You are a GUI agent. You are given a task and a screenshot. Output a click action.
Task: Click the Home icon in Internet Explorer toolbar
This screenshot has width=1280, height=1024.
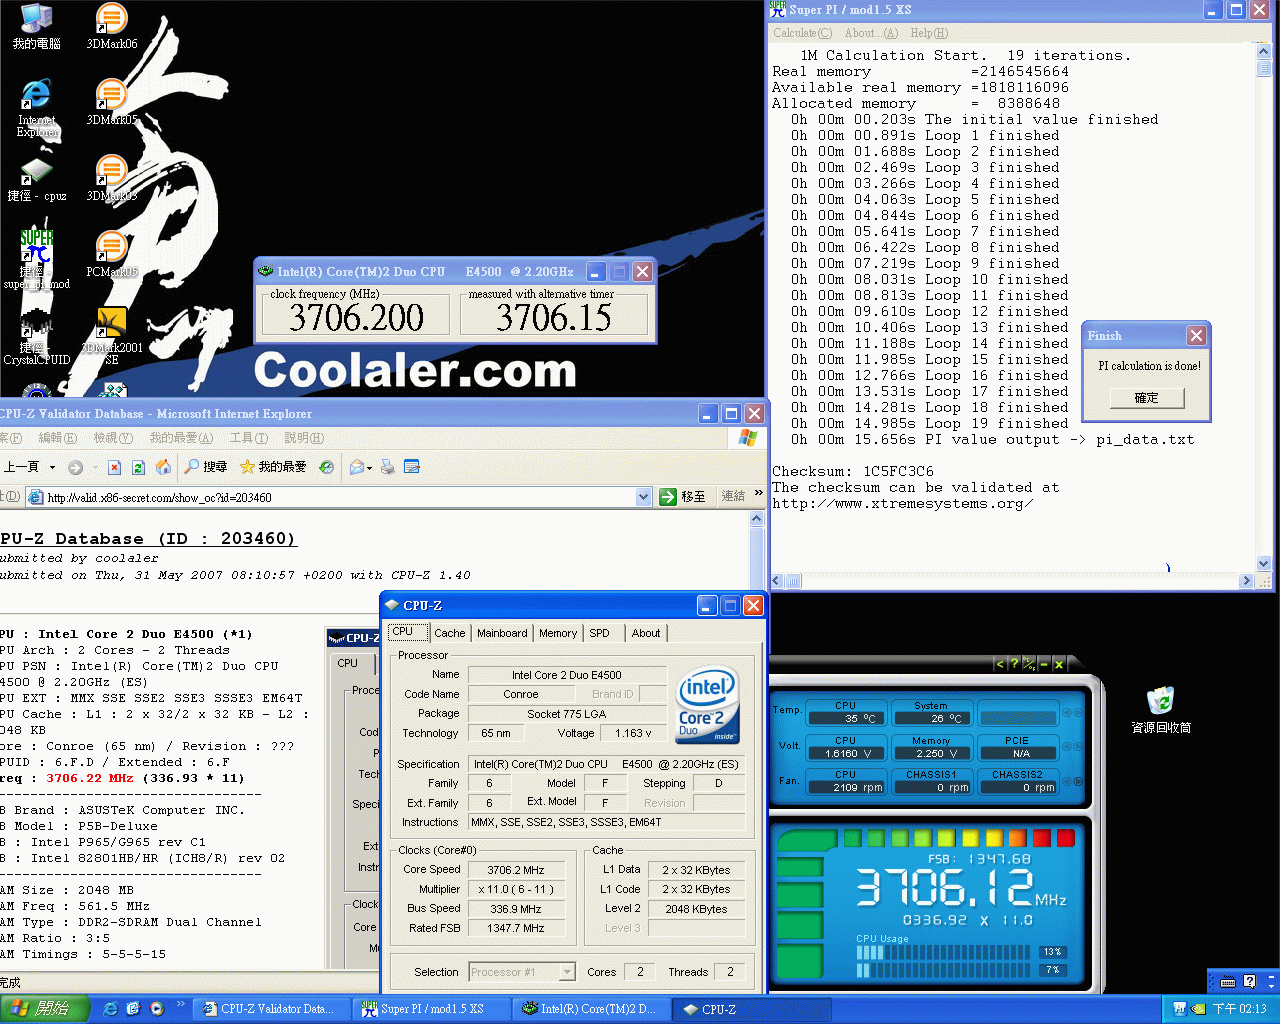point(163,467)
